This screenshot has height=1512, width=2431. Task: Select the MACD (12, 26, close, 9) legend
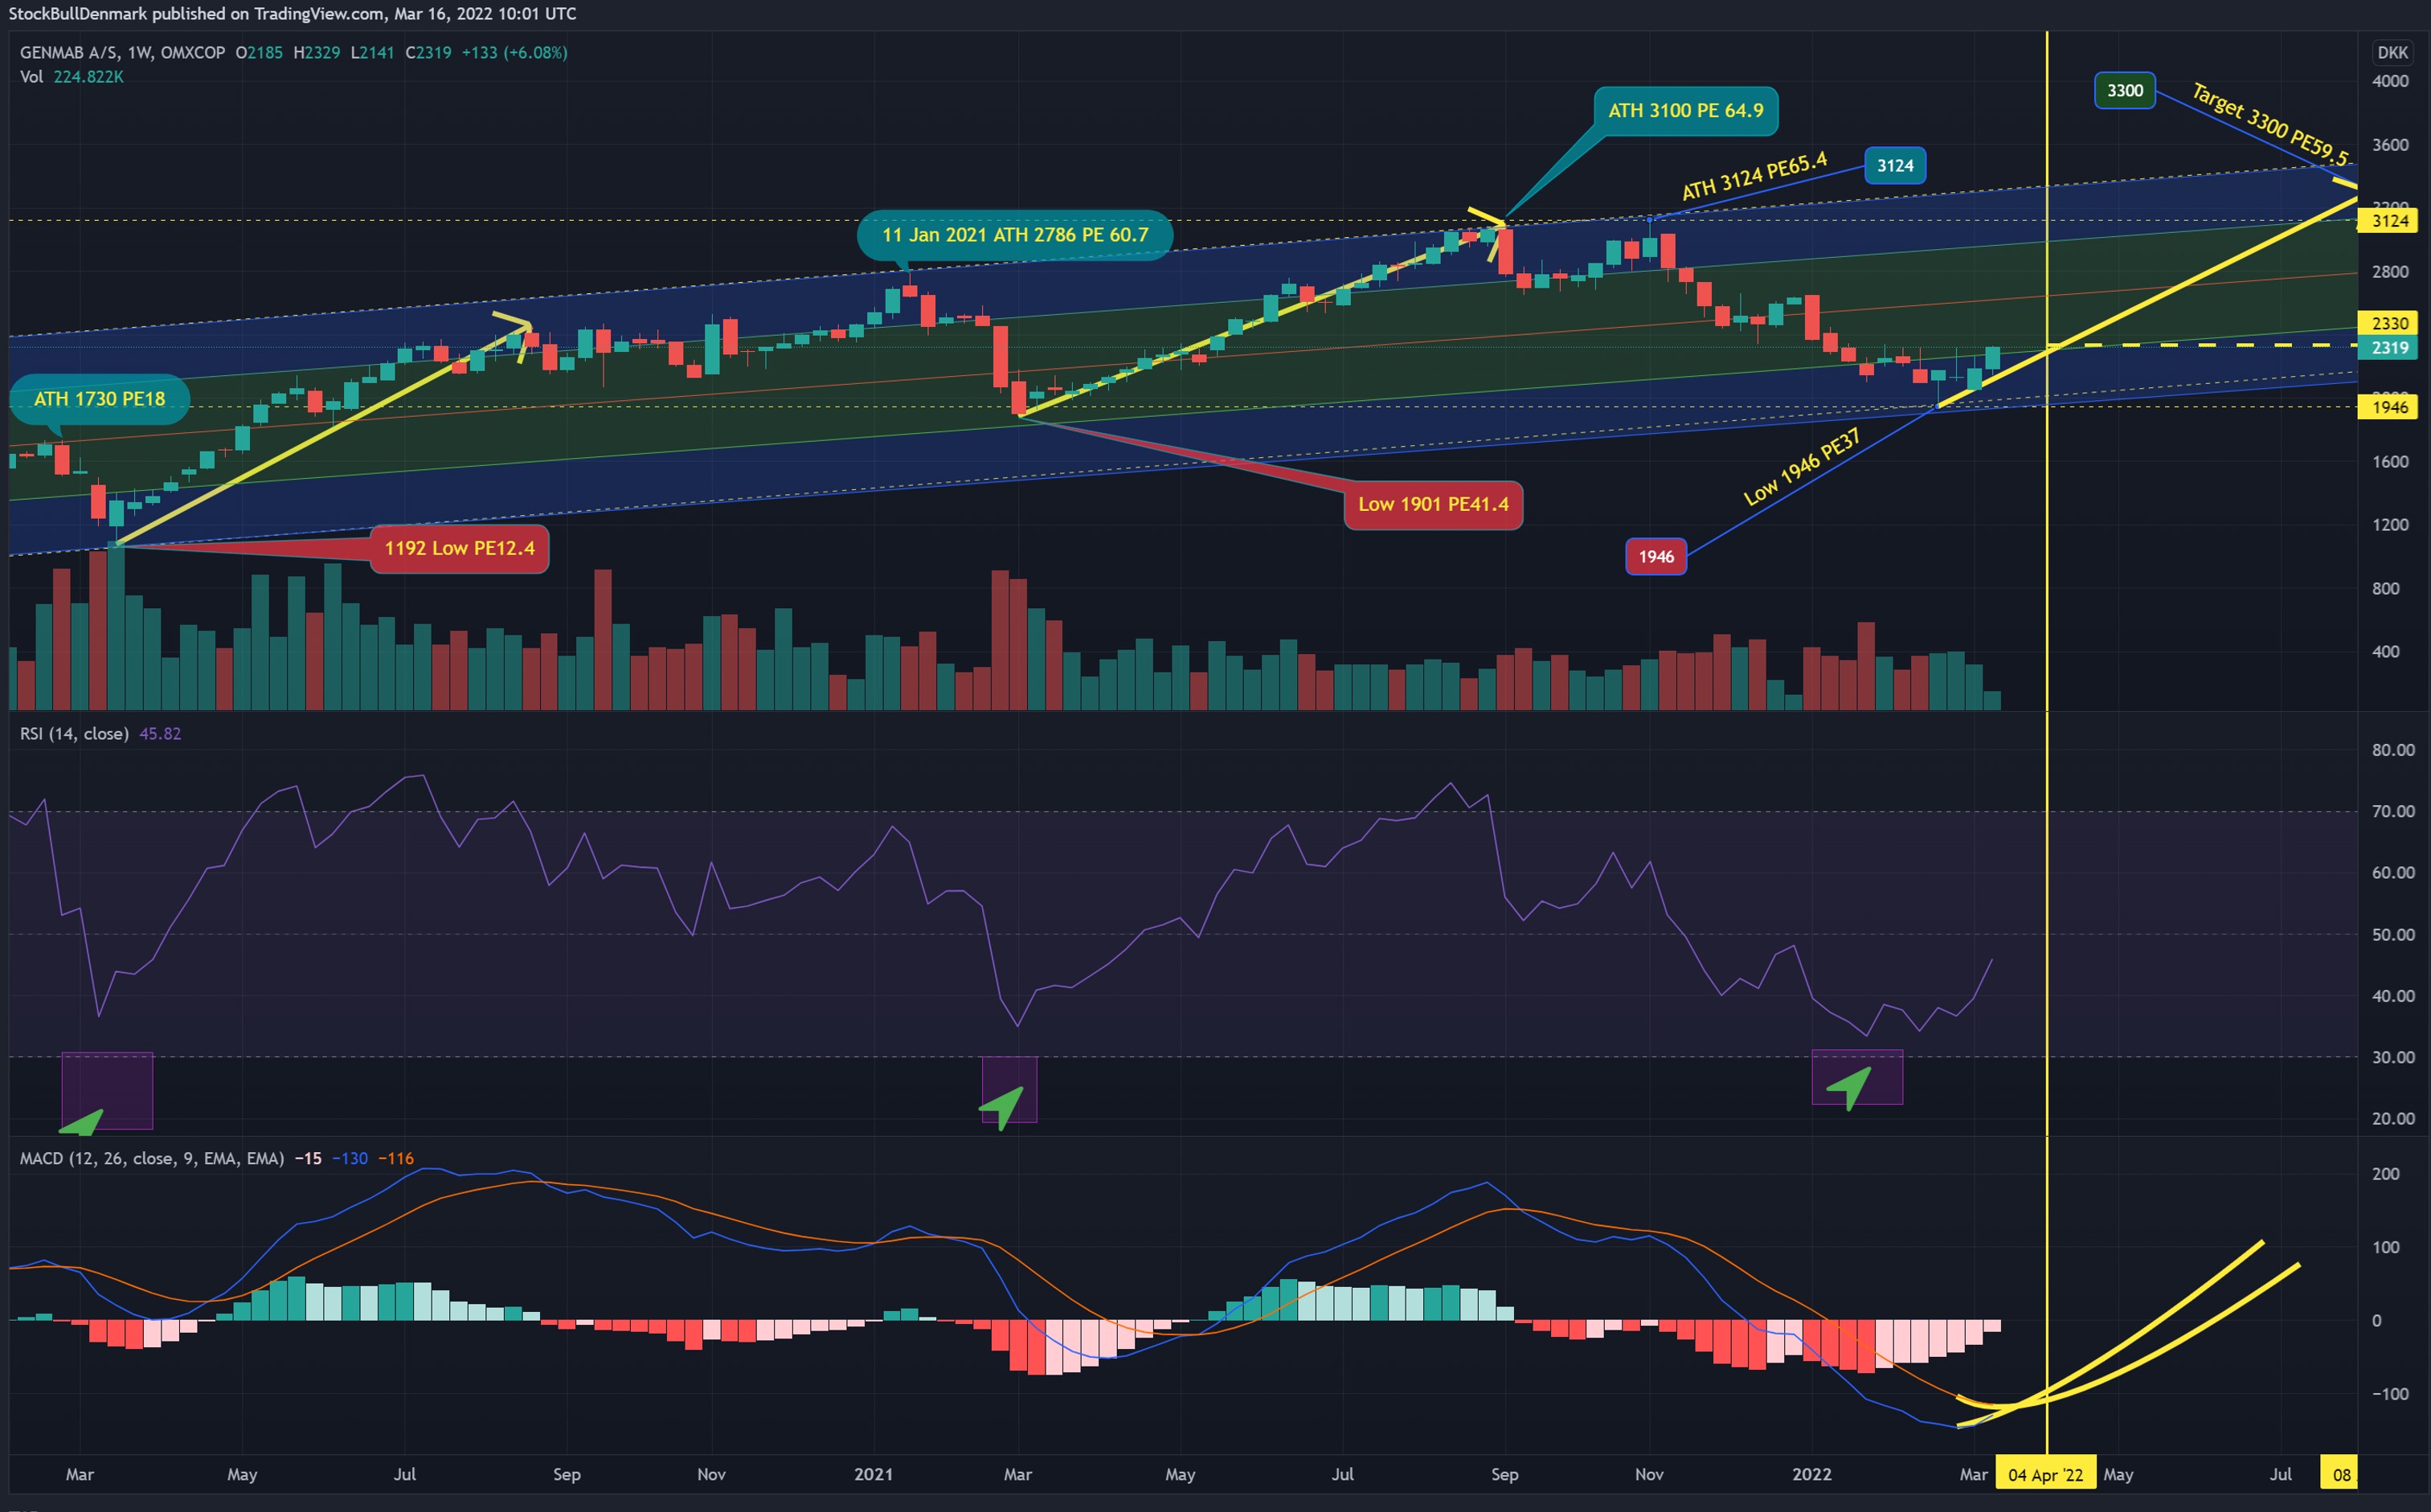pyautogui.click(x=152, y=1158)
